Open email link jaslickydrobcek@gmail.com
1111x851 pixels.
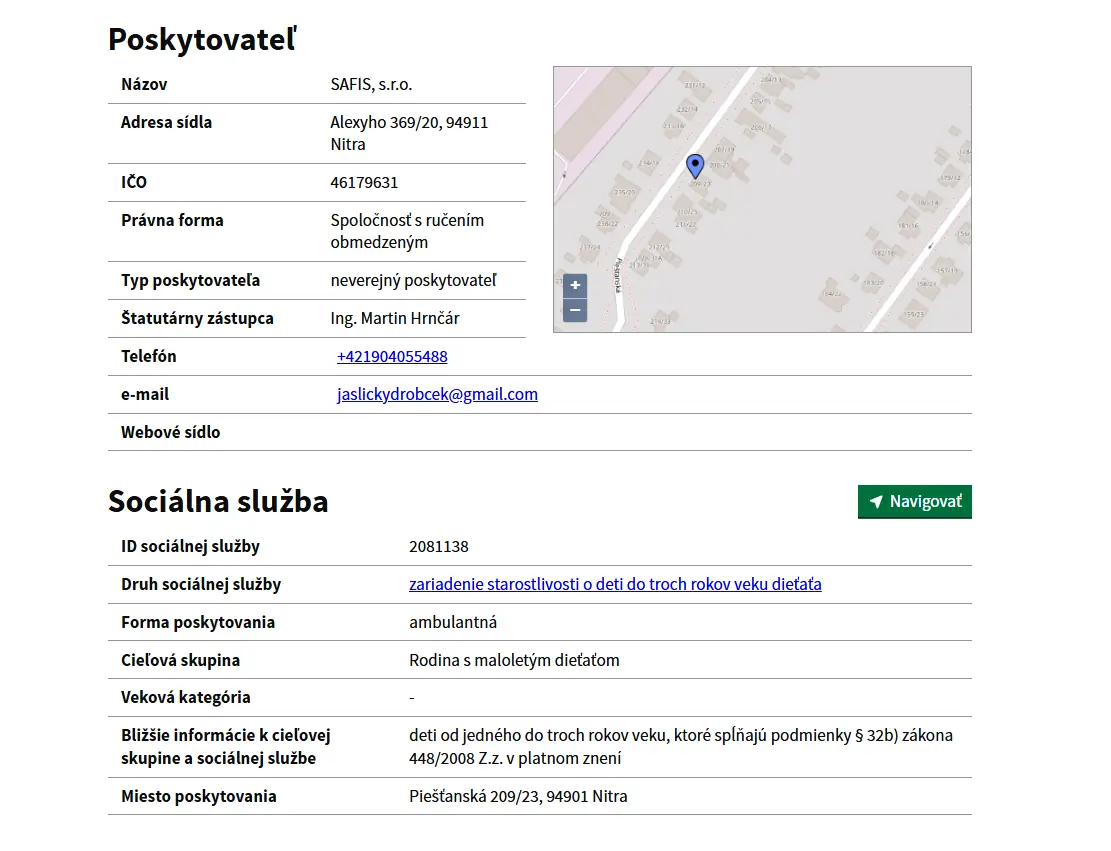tap(437, 394)
